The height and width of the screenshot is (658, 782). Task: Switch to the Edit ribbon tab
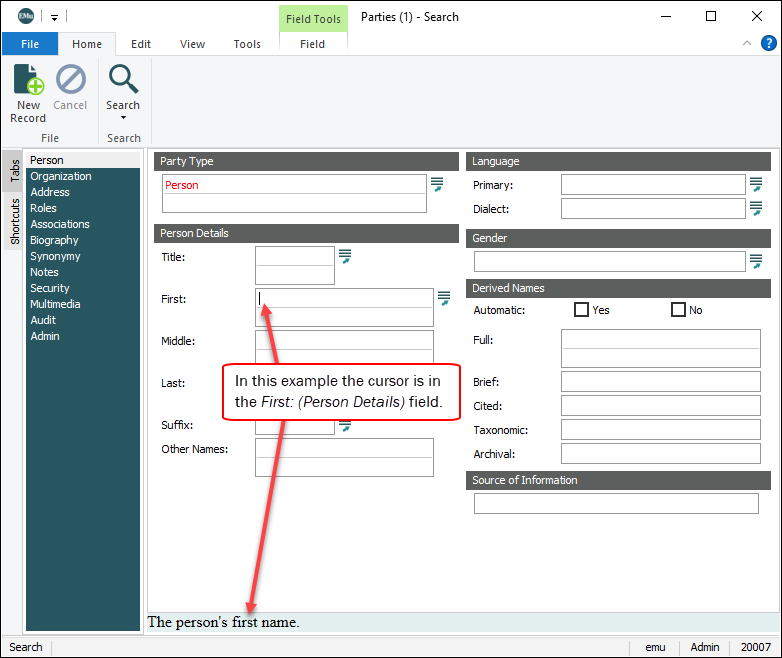pos(141,44)
